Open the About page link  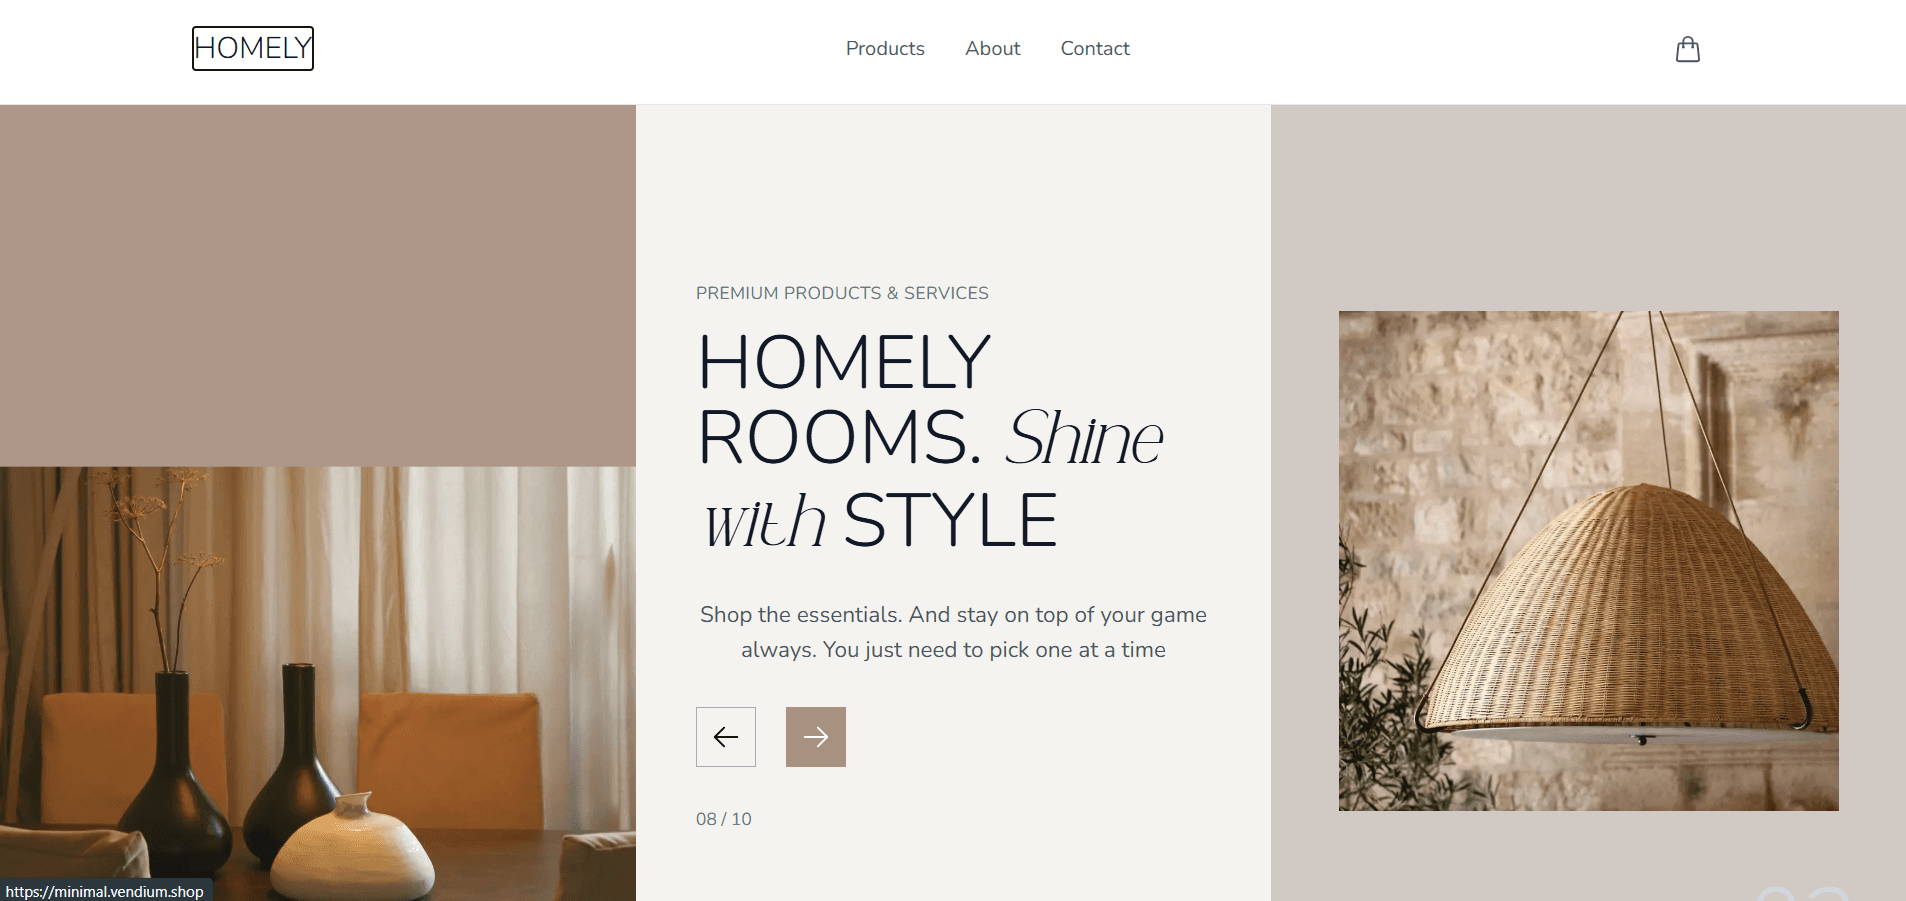[x=993, y=48]
